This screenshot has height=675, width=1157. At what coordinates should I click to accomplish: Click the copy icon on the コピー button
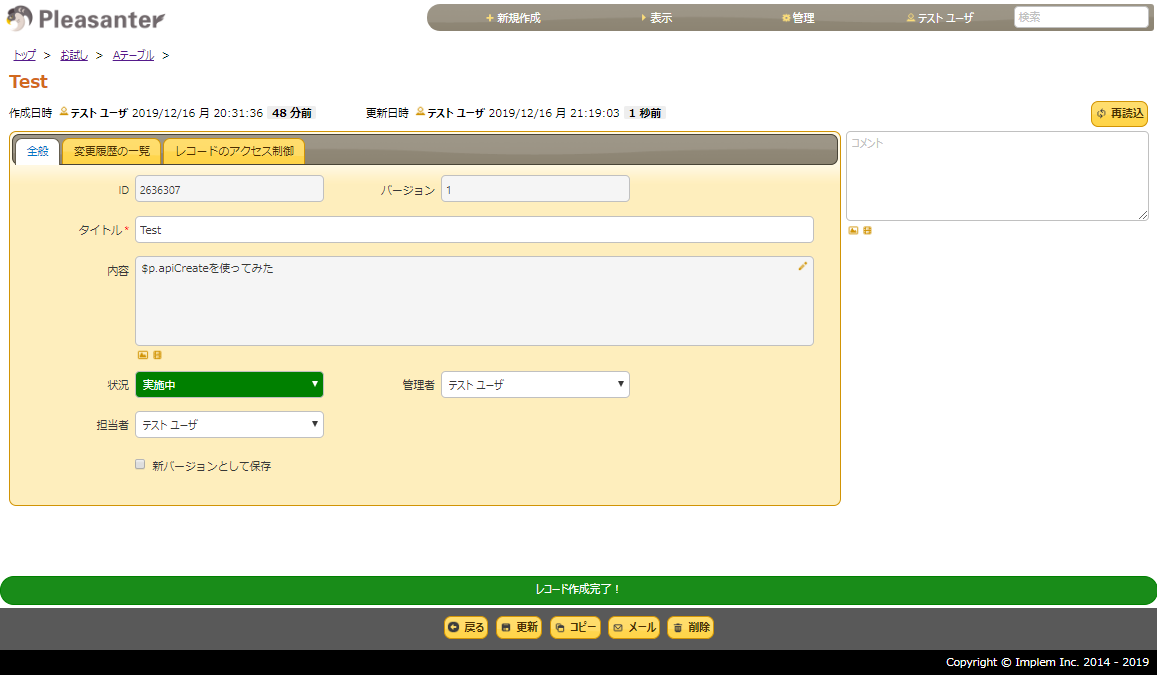[561, 627]
